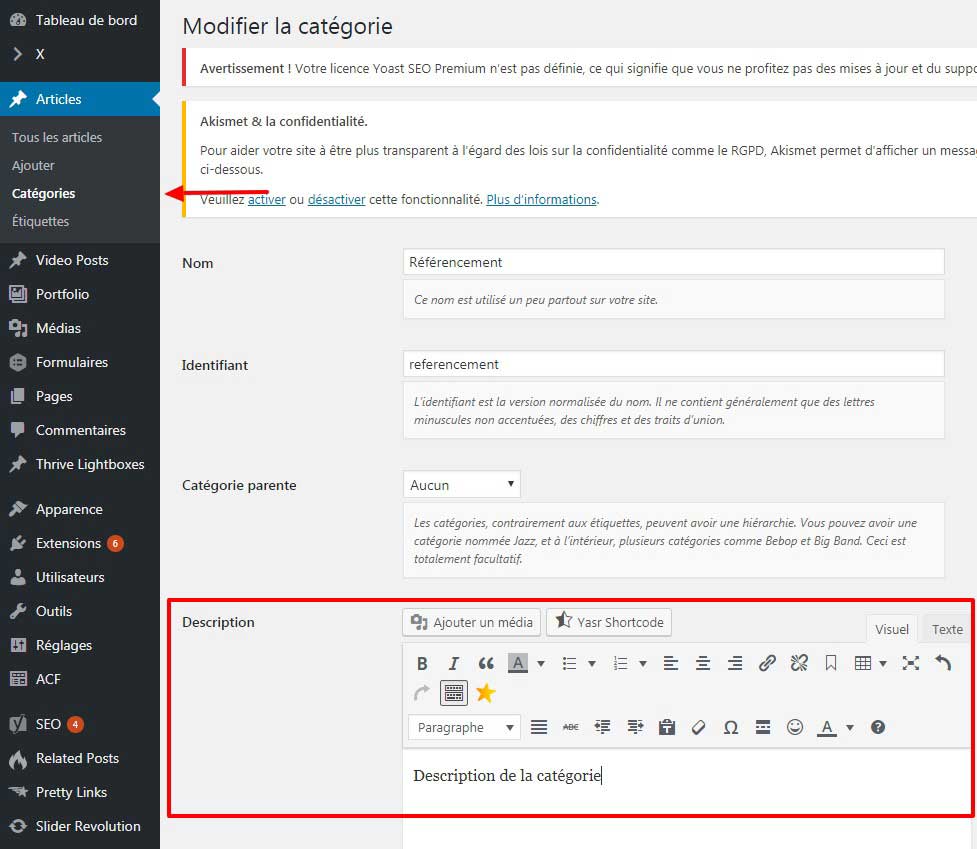This screenshot has height=849, width=977.
Task: Toggle the toolbar kitchen sink
Action: 454,693
